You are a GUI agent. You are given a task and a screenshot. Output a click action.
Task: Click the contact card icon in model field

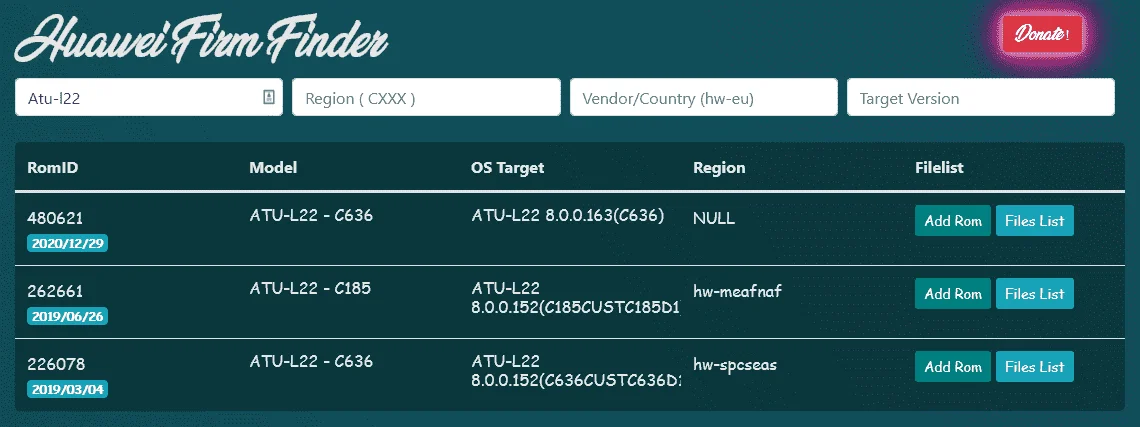268,97
